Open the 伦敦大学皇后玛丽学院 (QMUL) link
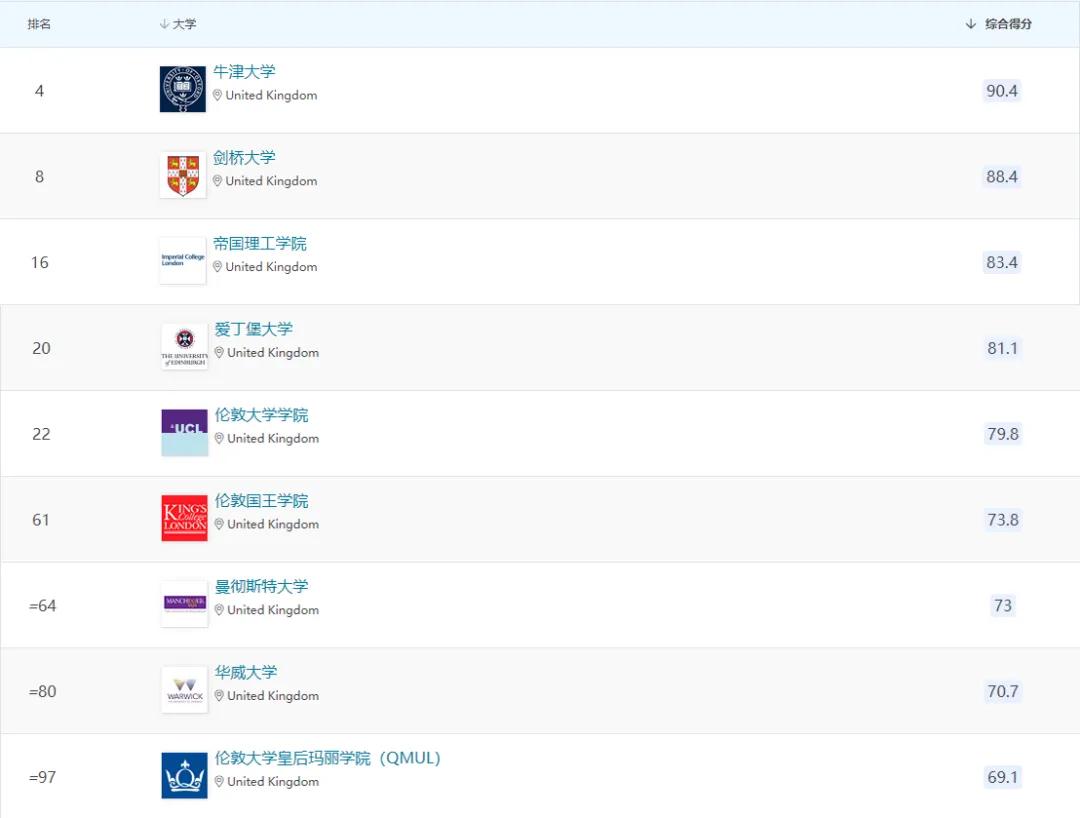The width and height of the screenshot is (1080, 818). 327,758
